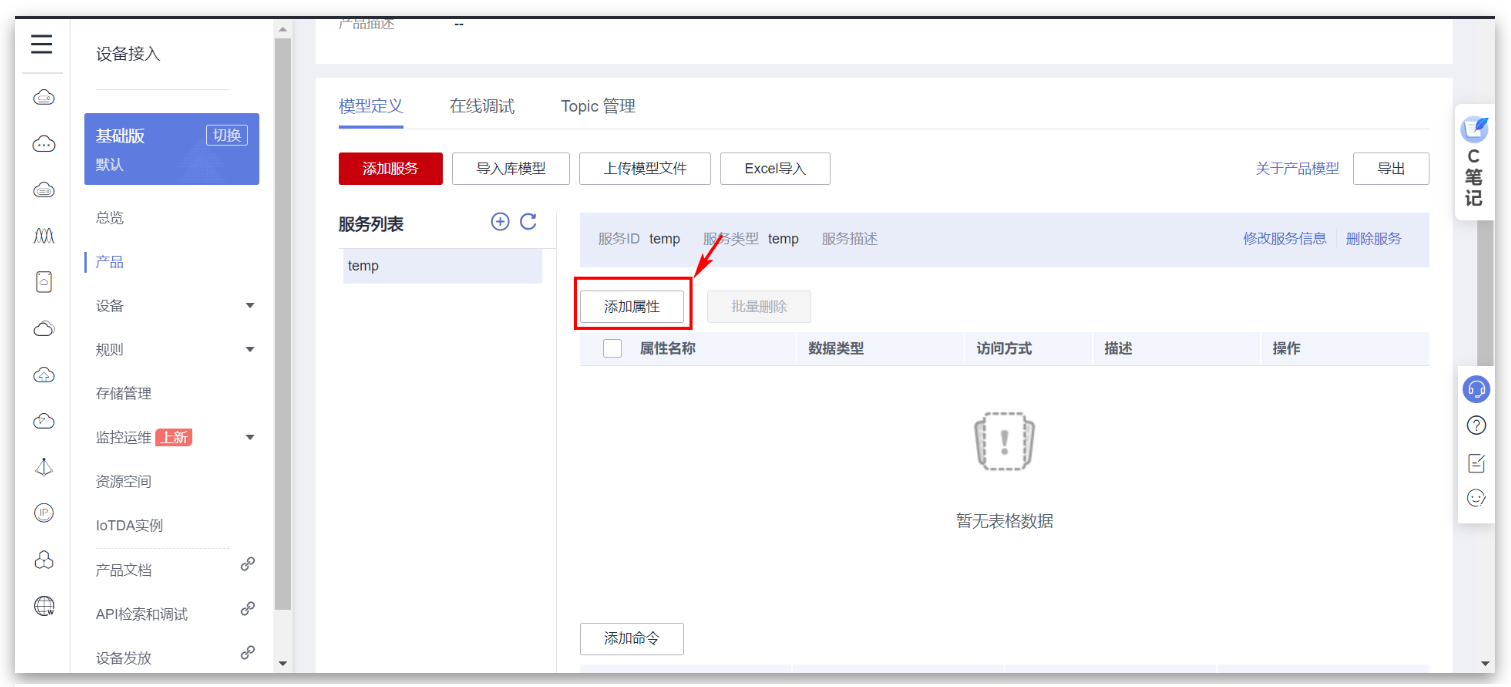
Task: Open the C笔记 notes widget
Action: pos(1474,161)
